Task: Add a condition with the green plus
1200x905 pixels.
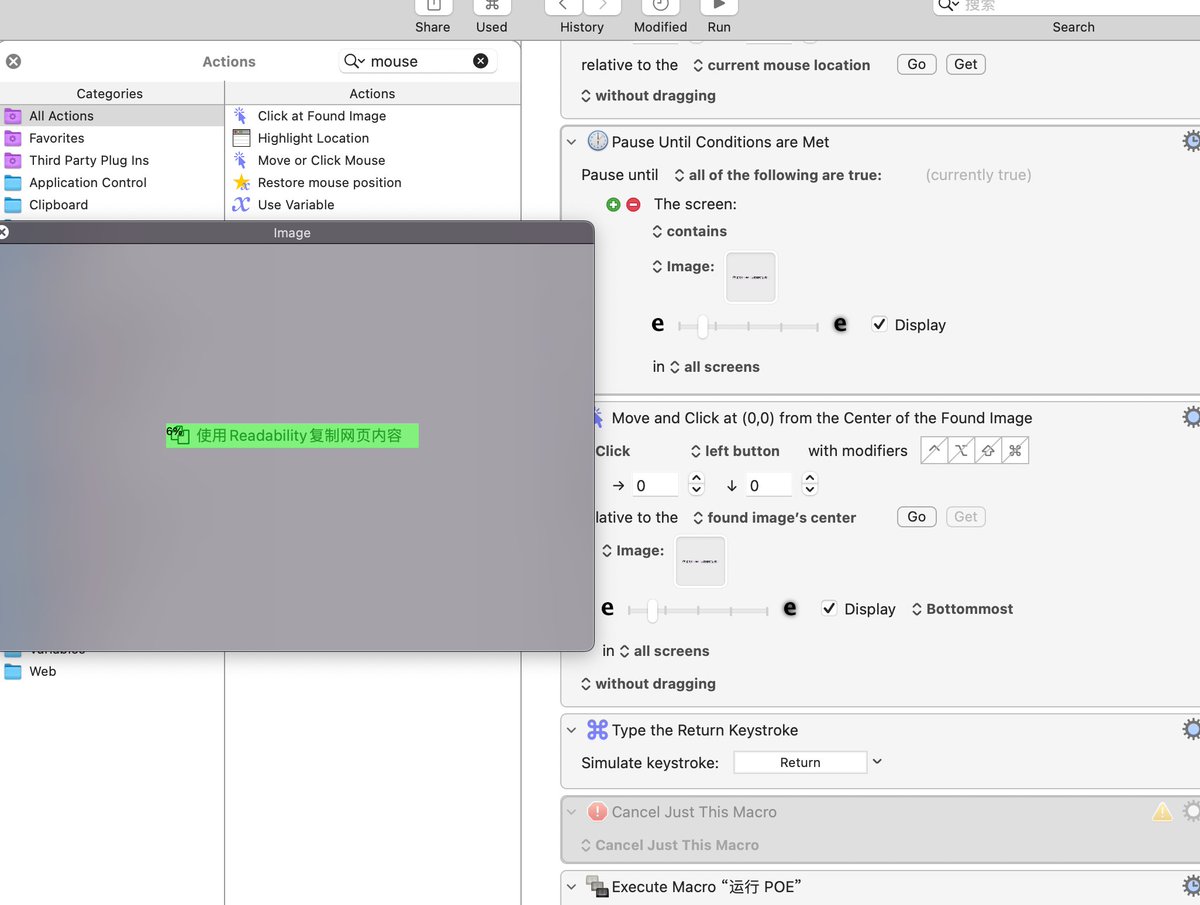Action: tap(613, 204)
